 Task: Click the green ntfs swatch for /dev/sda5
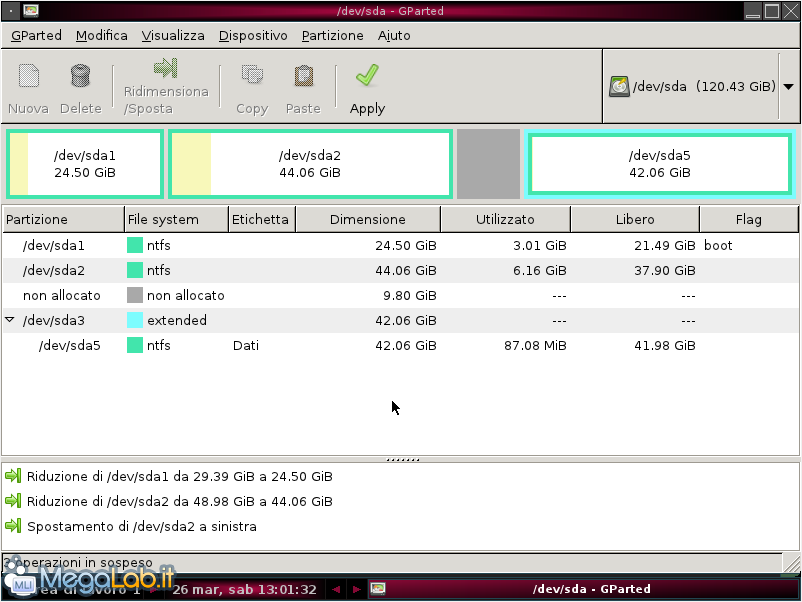tap(135, 346)
